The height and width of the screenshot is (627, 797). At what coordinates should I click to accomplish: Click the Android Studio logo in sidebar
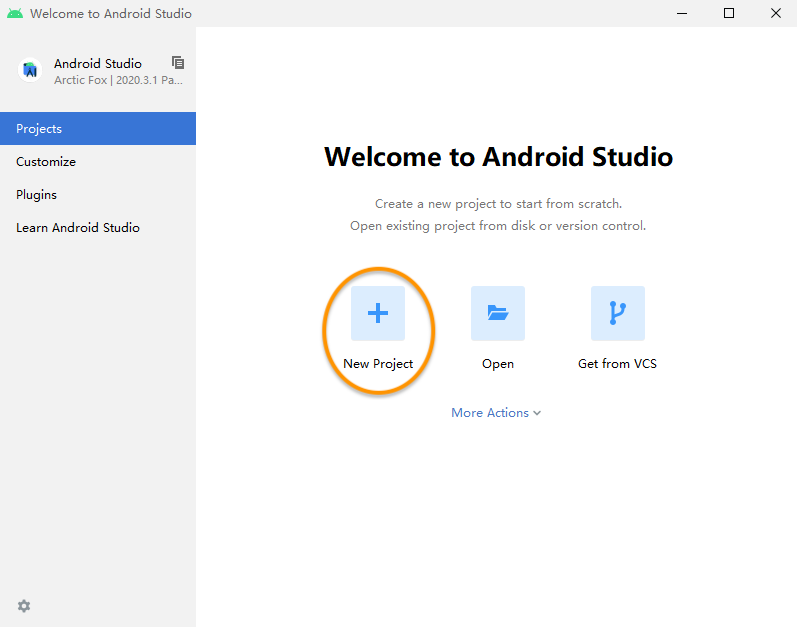coord(30,70)
